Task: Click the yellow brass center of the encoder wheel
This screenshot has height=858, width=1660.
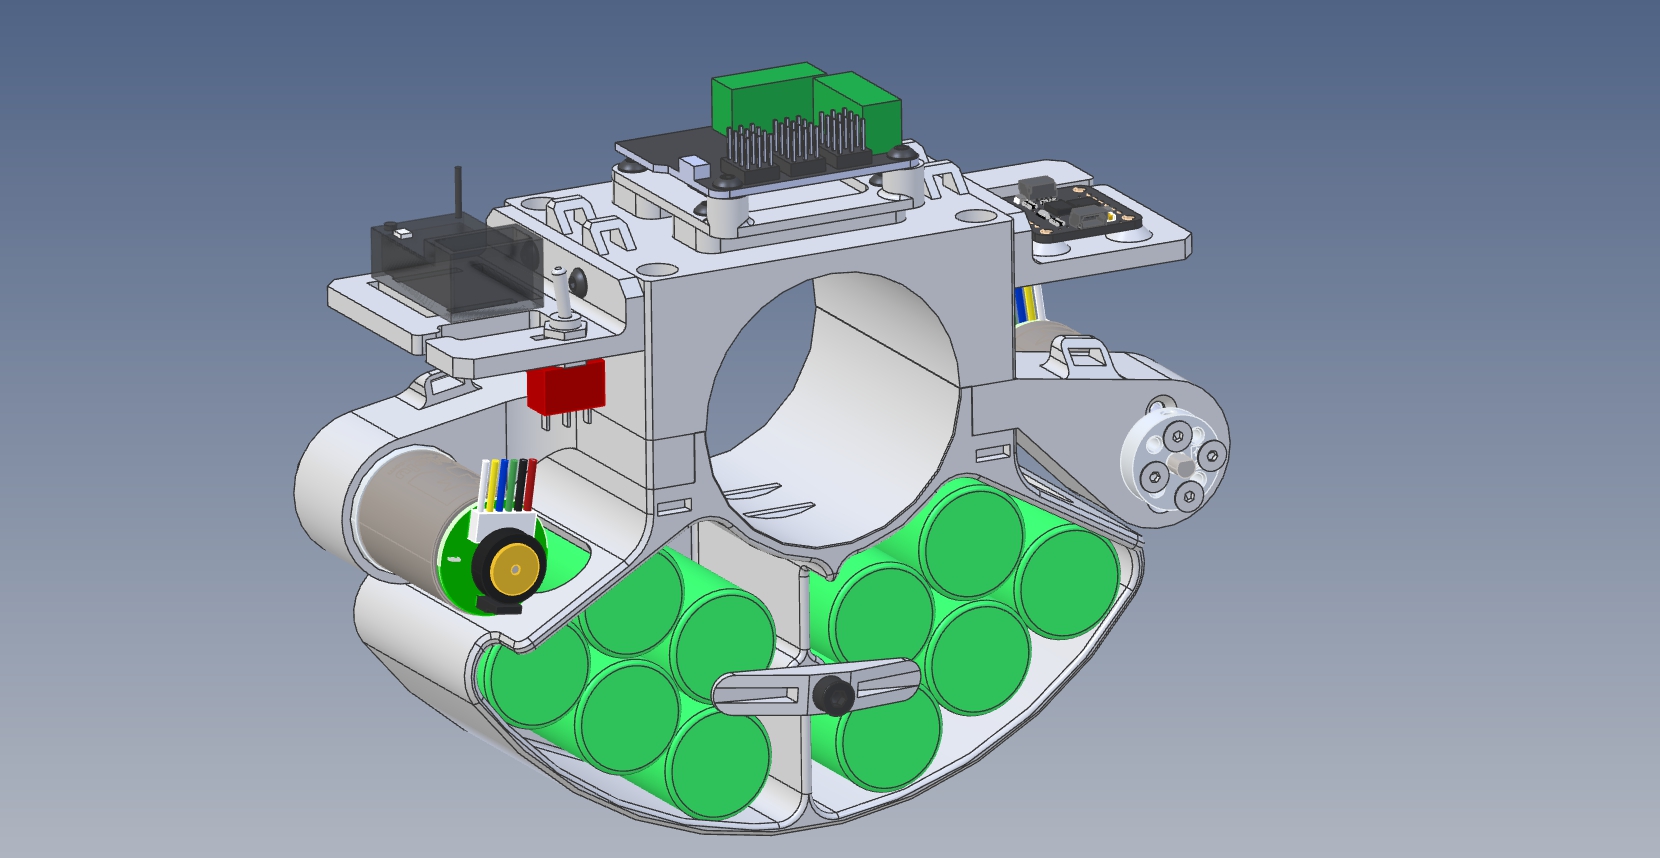Action: [514, 571]
